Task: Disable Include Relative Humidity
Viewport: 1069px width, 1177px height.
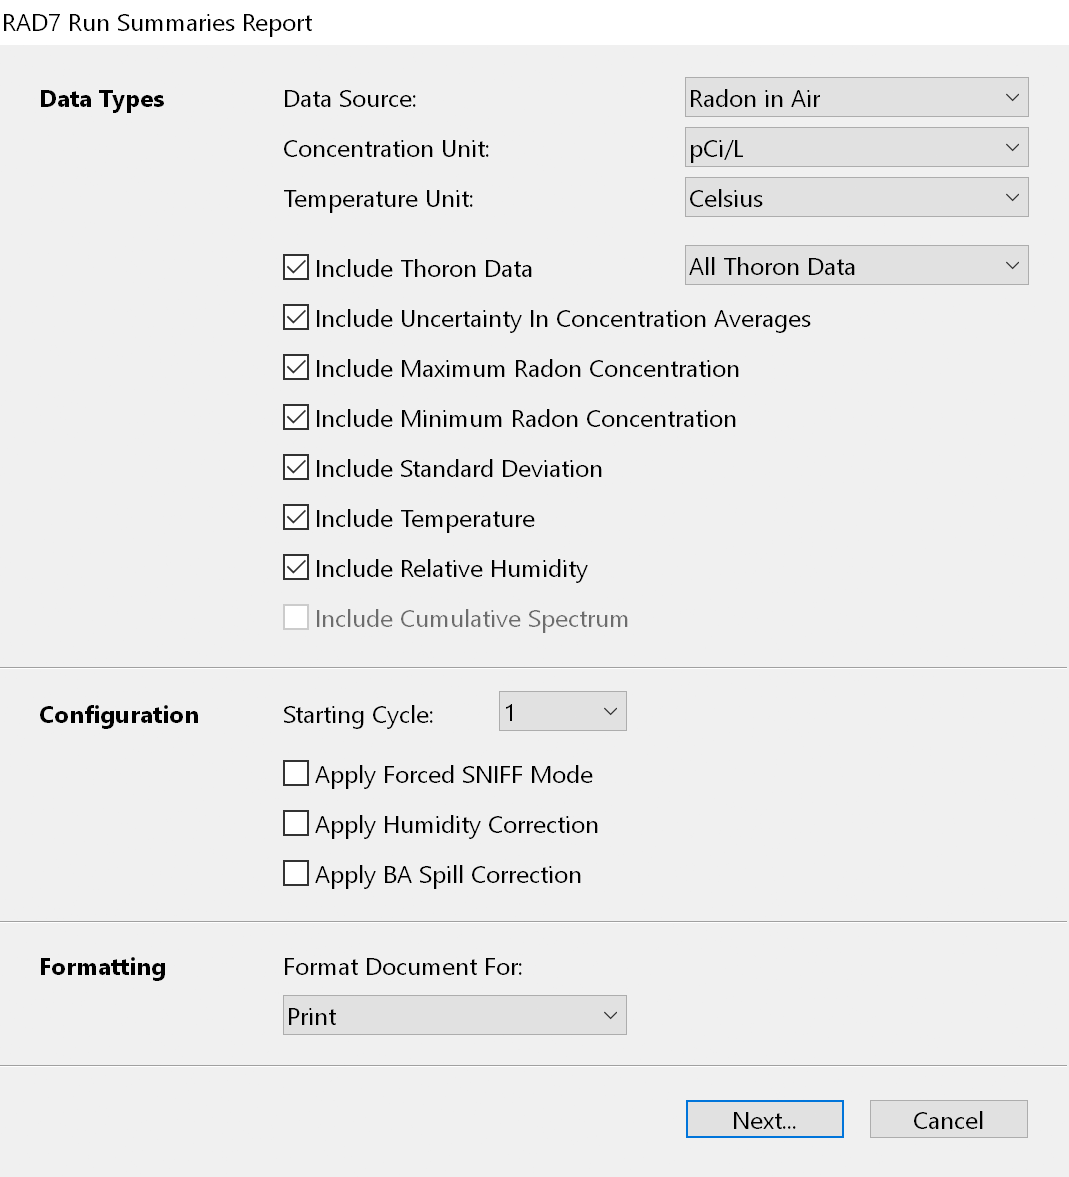Action: point(296,568)
